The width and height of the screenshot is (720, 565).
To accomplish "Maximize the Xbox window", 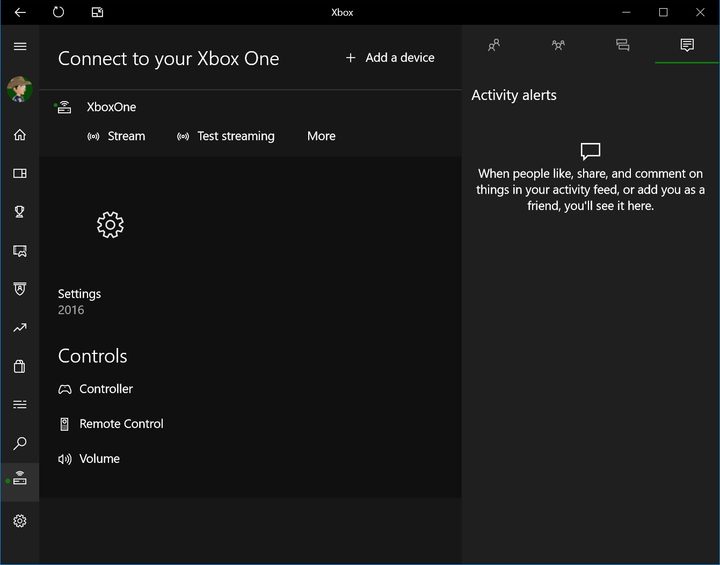I will [x=663, y=12].
